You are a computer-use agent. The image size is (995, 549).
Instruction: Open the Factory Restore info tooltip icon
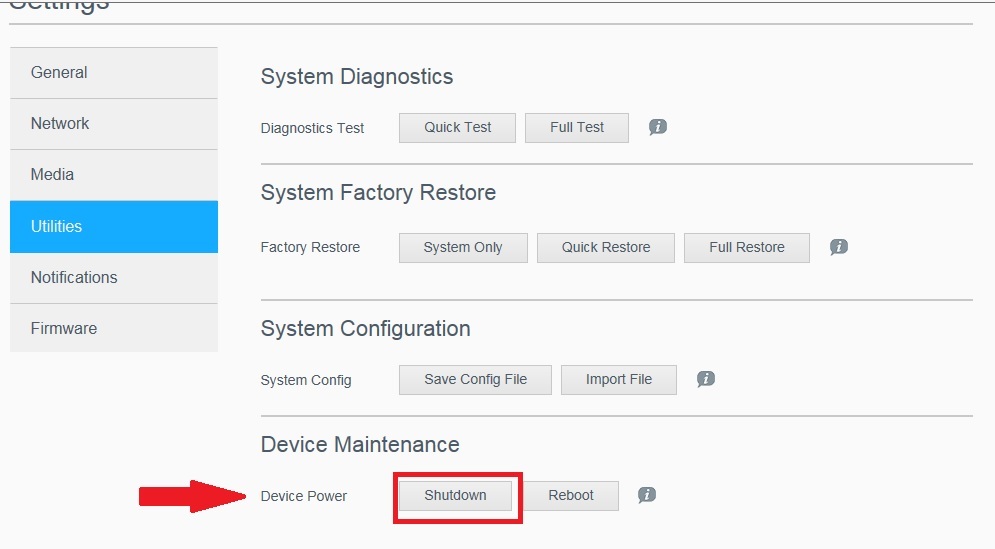coord(839,246)
